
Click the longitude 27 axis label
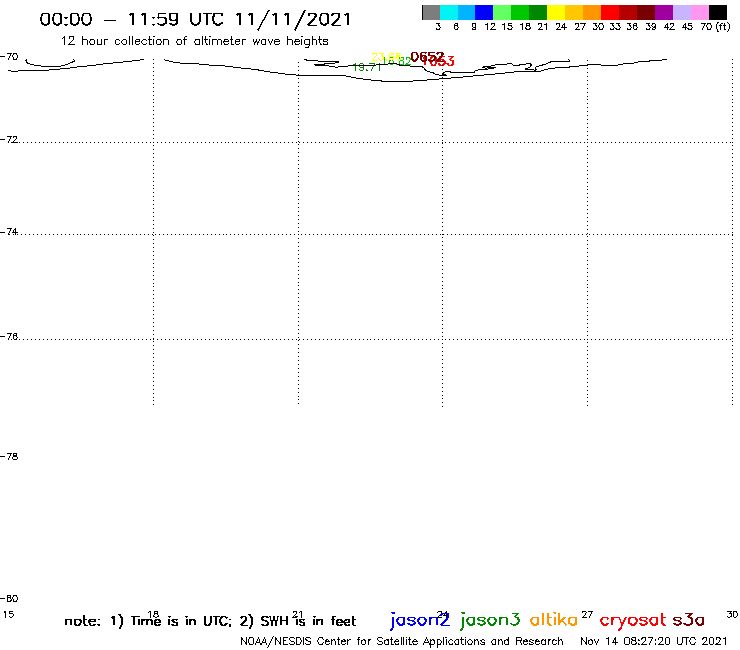click(x=587, y=615)
